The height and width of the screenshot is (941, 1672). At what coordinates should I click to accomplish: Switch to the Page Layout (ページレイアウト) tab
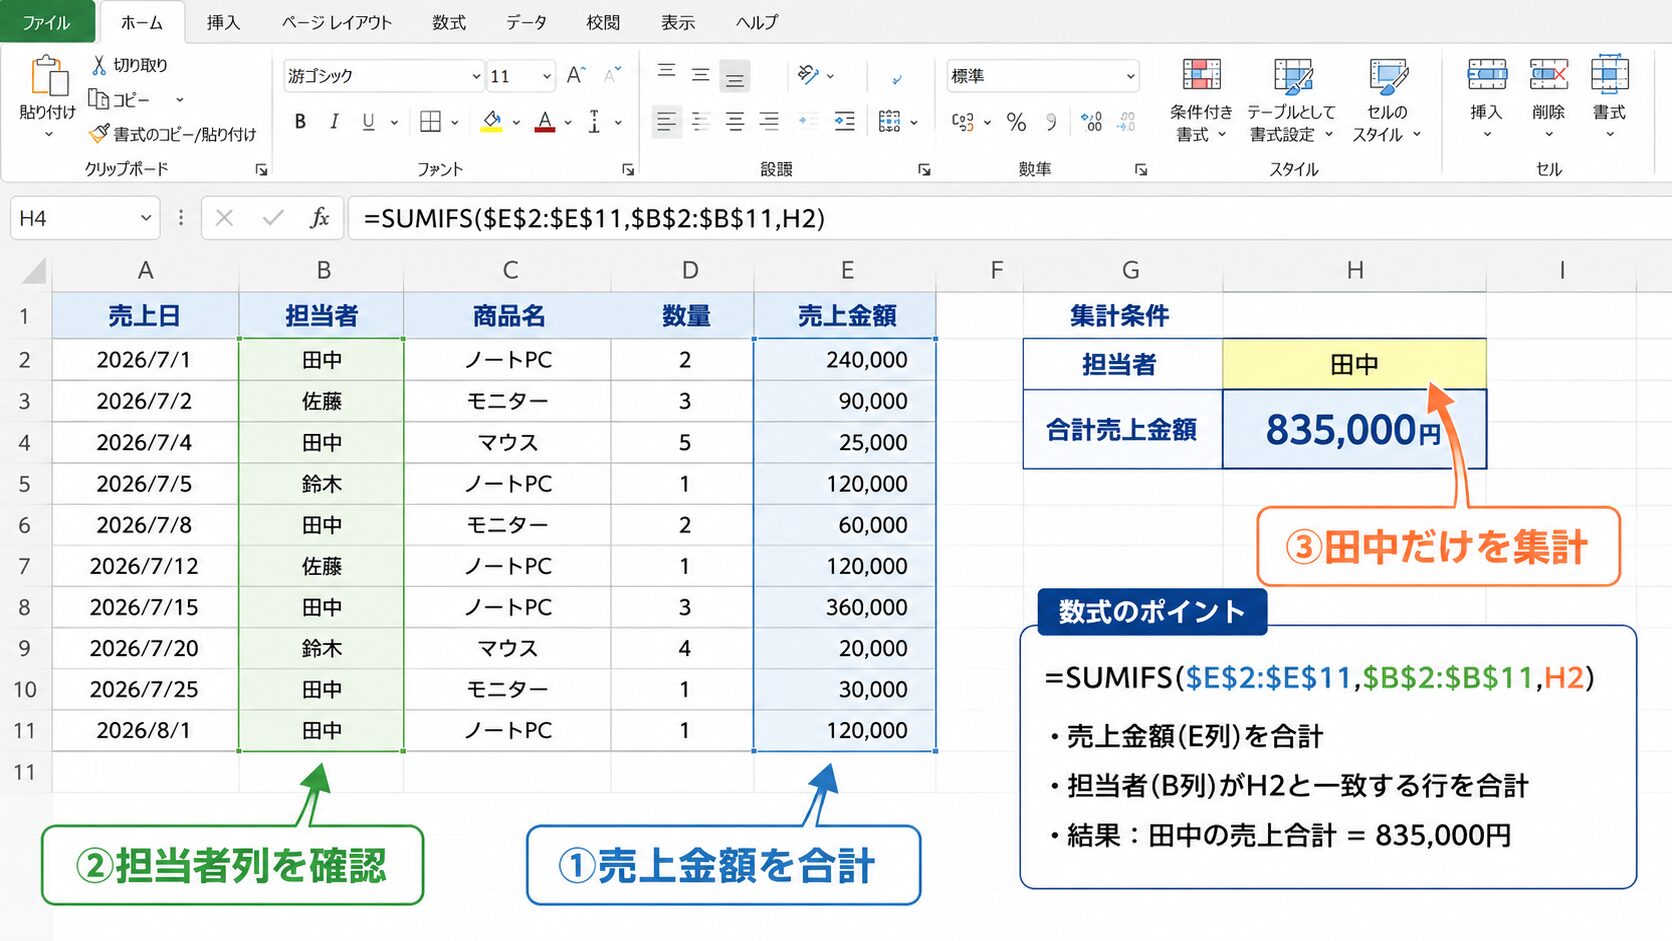337,22
